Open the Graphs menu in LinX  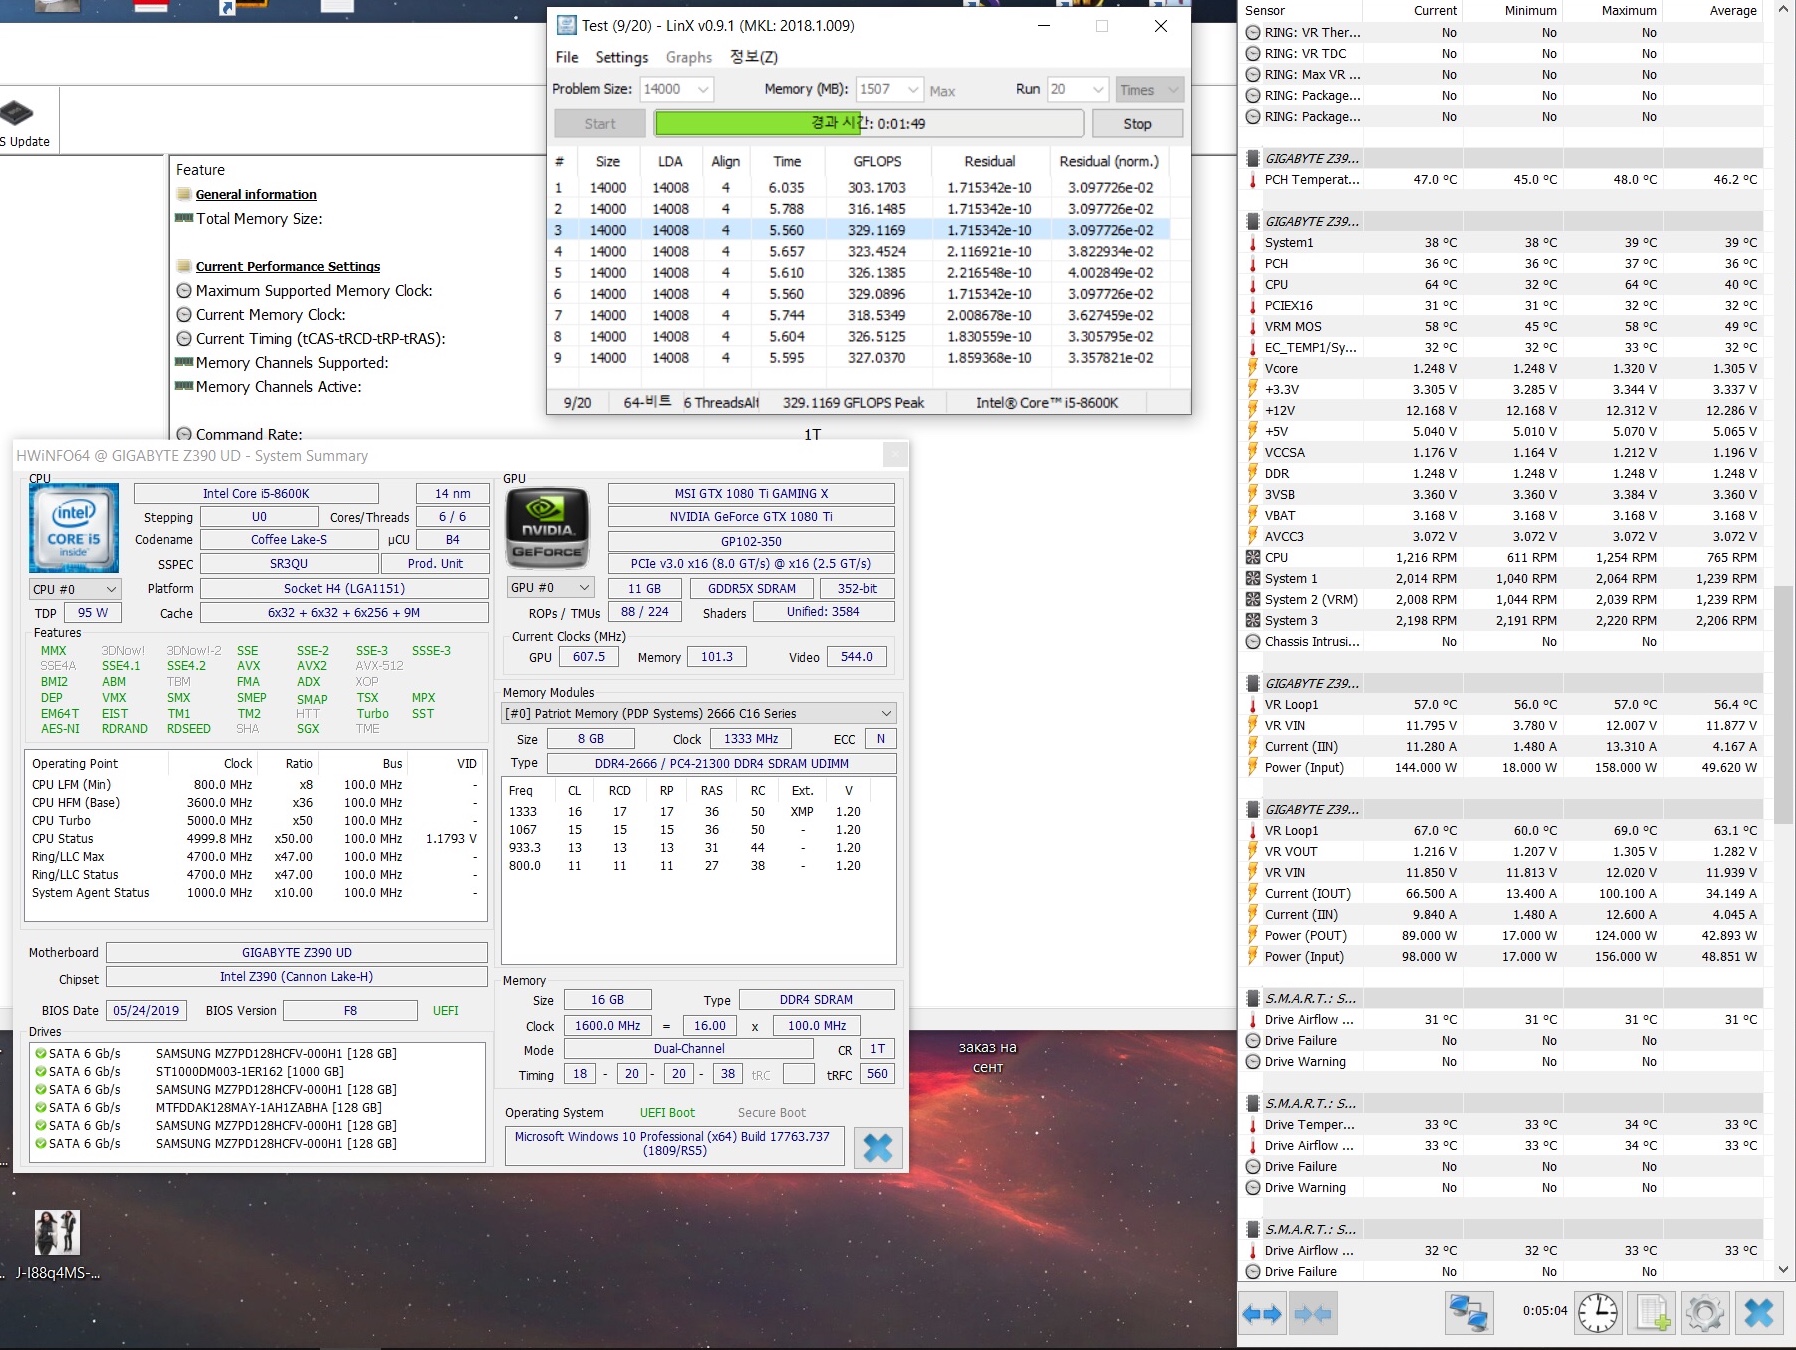point(689,57)
